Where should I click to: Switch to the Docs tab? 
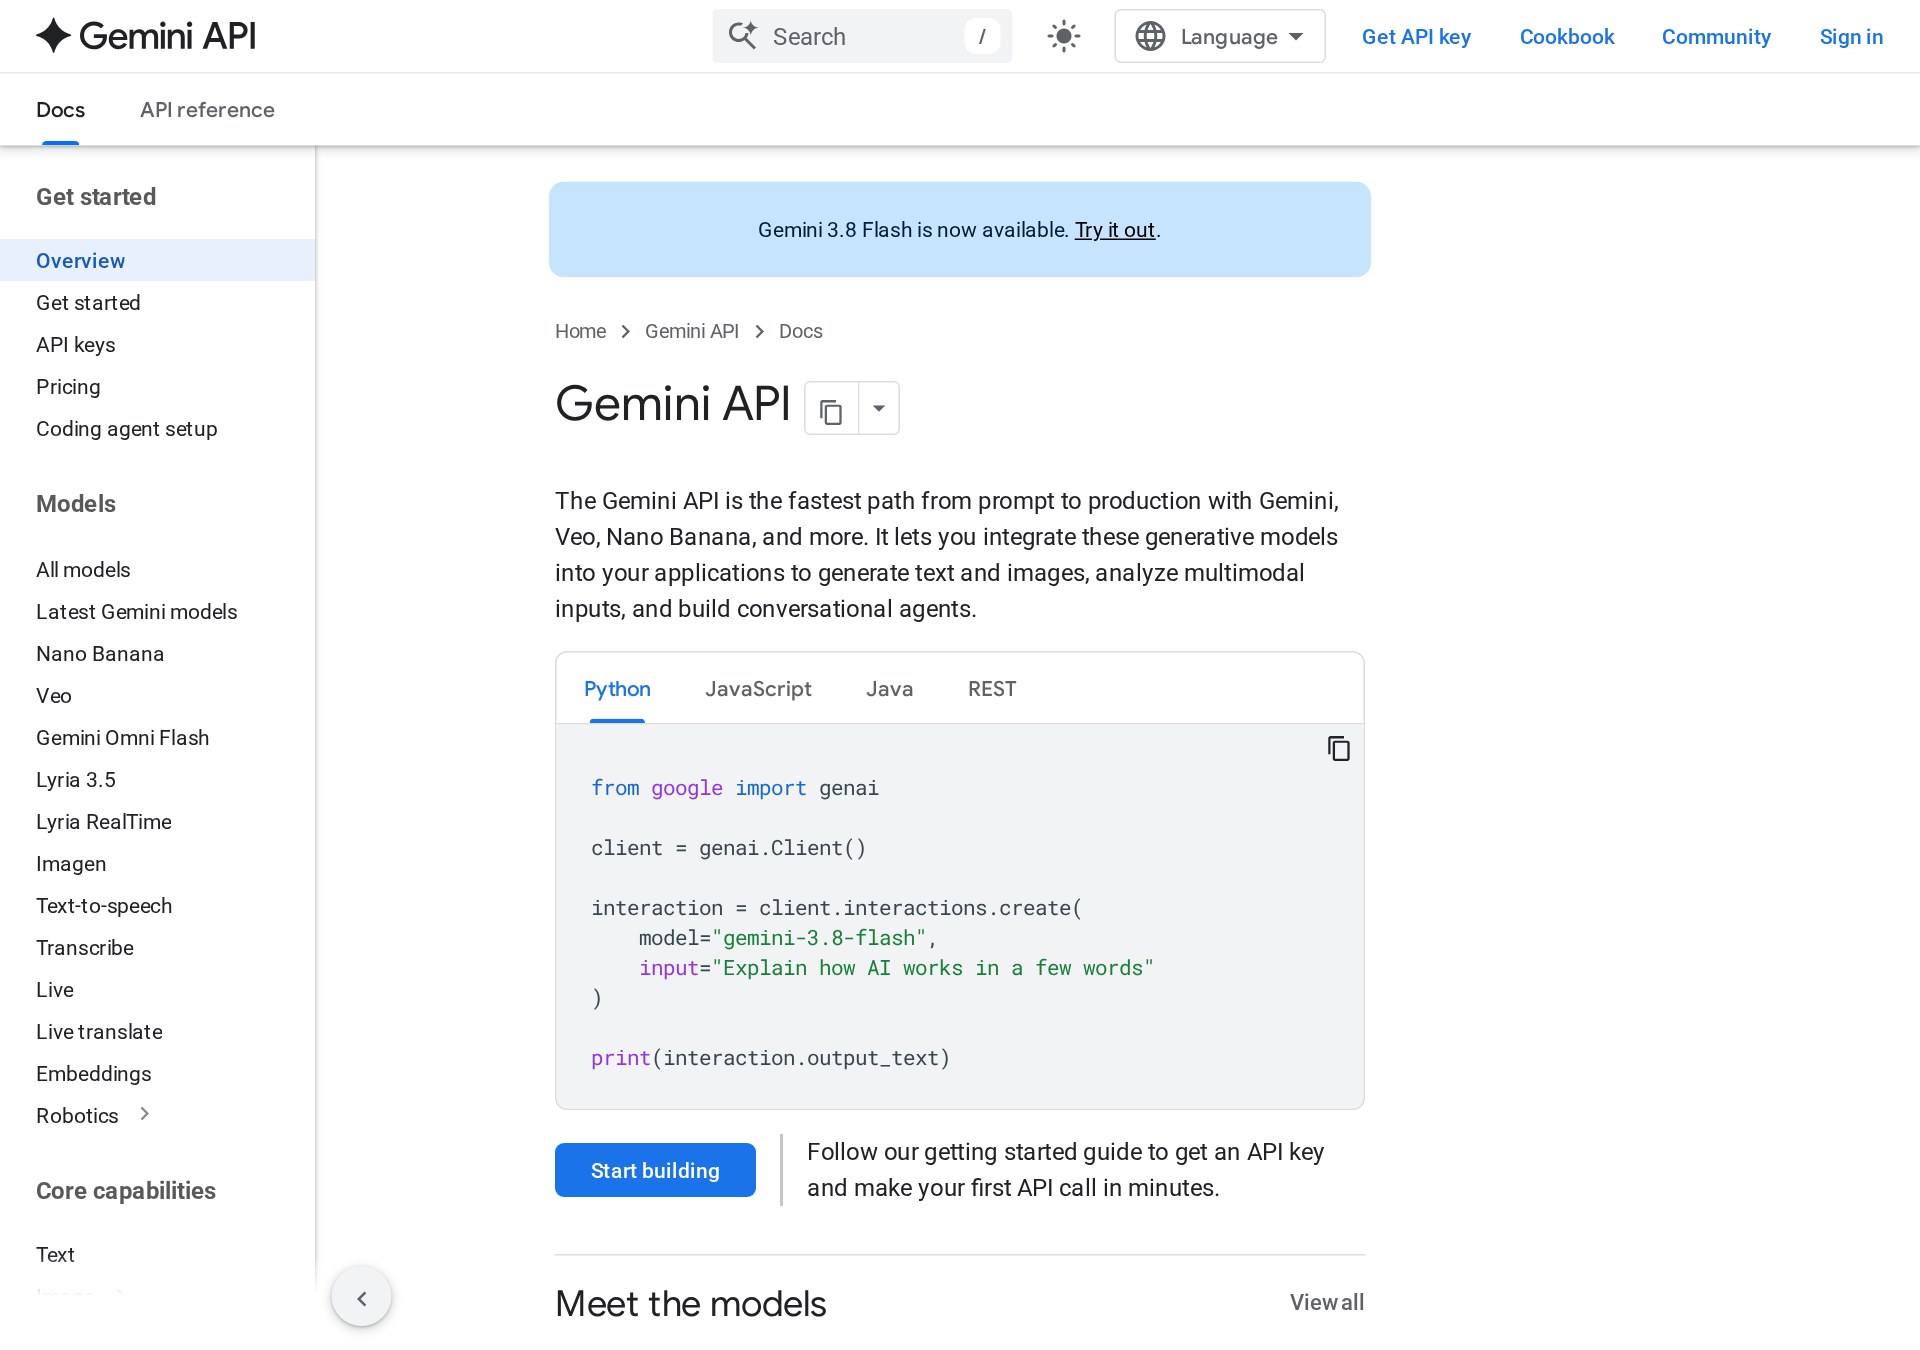coord(60,110)
